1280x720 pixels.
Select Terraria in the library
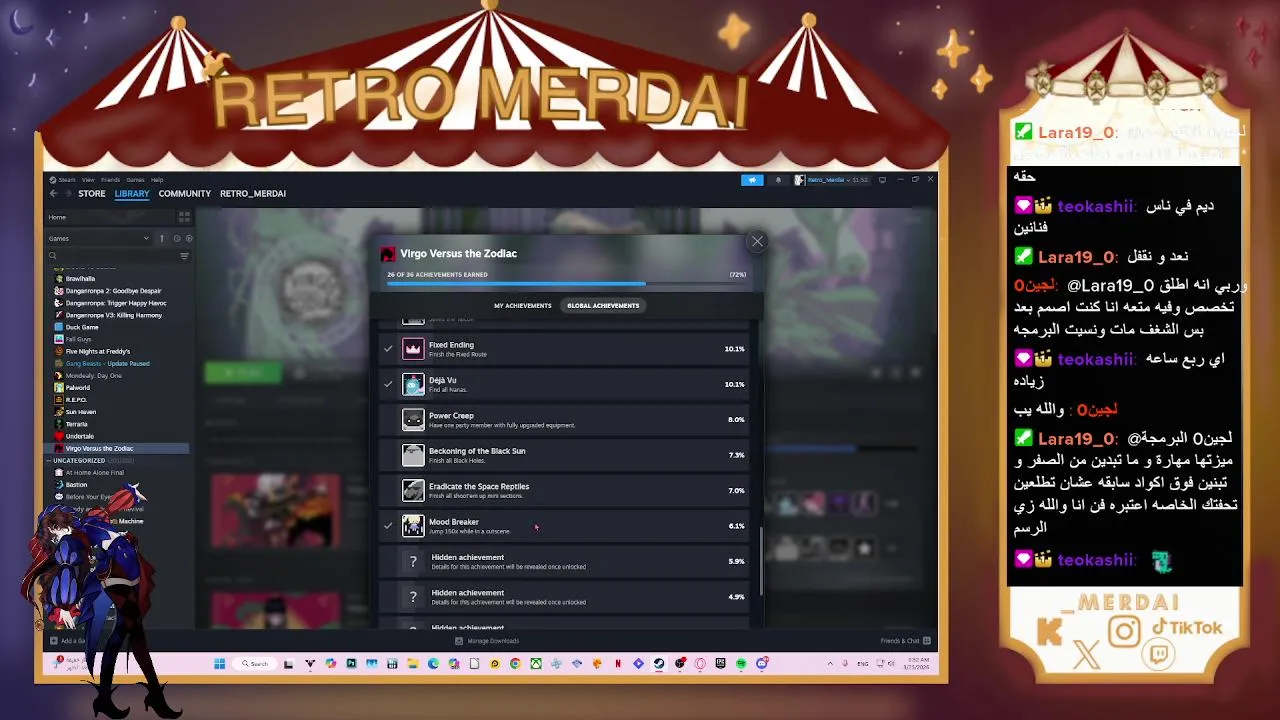pos(76,424)
